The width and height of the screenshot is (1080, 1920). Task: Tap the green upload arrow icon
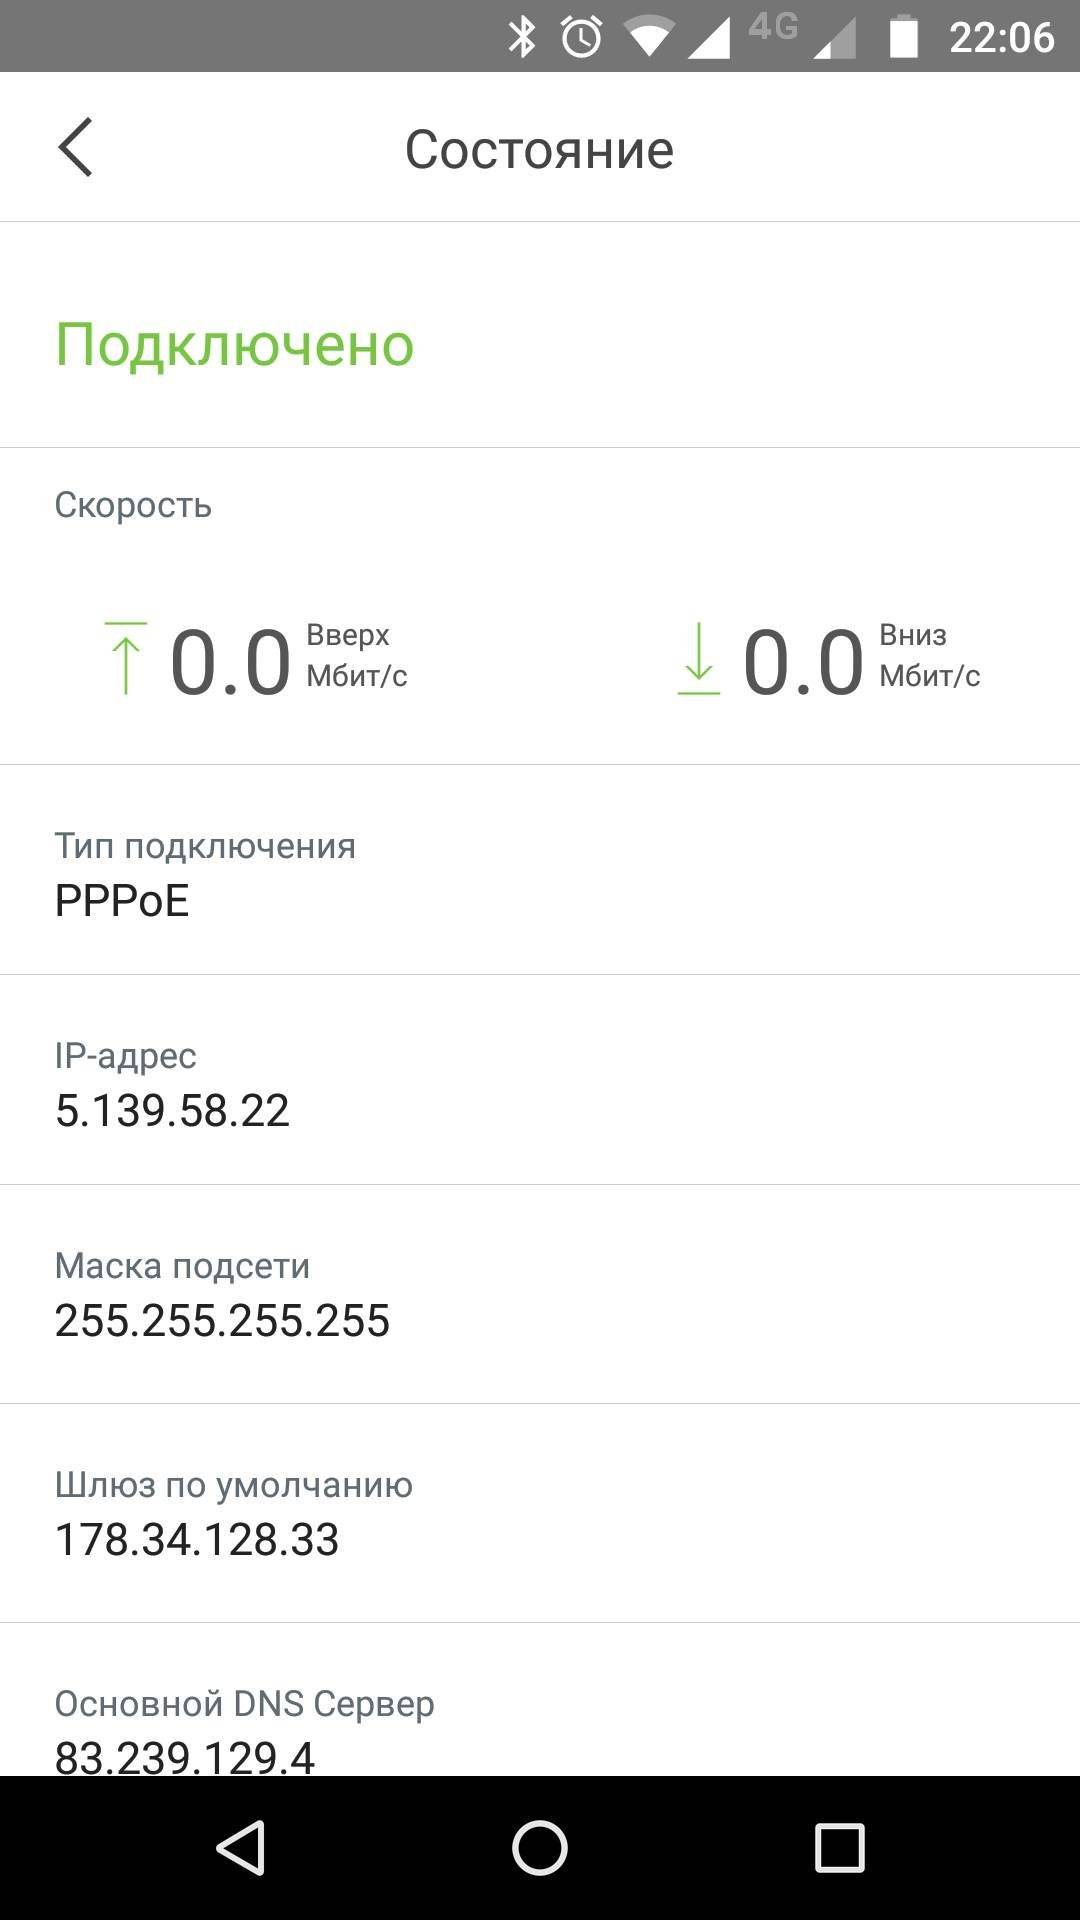(x=125, y=658)
